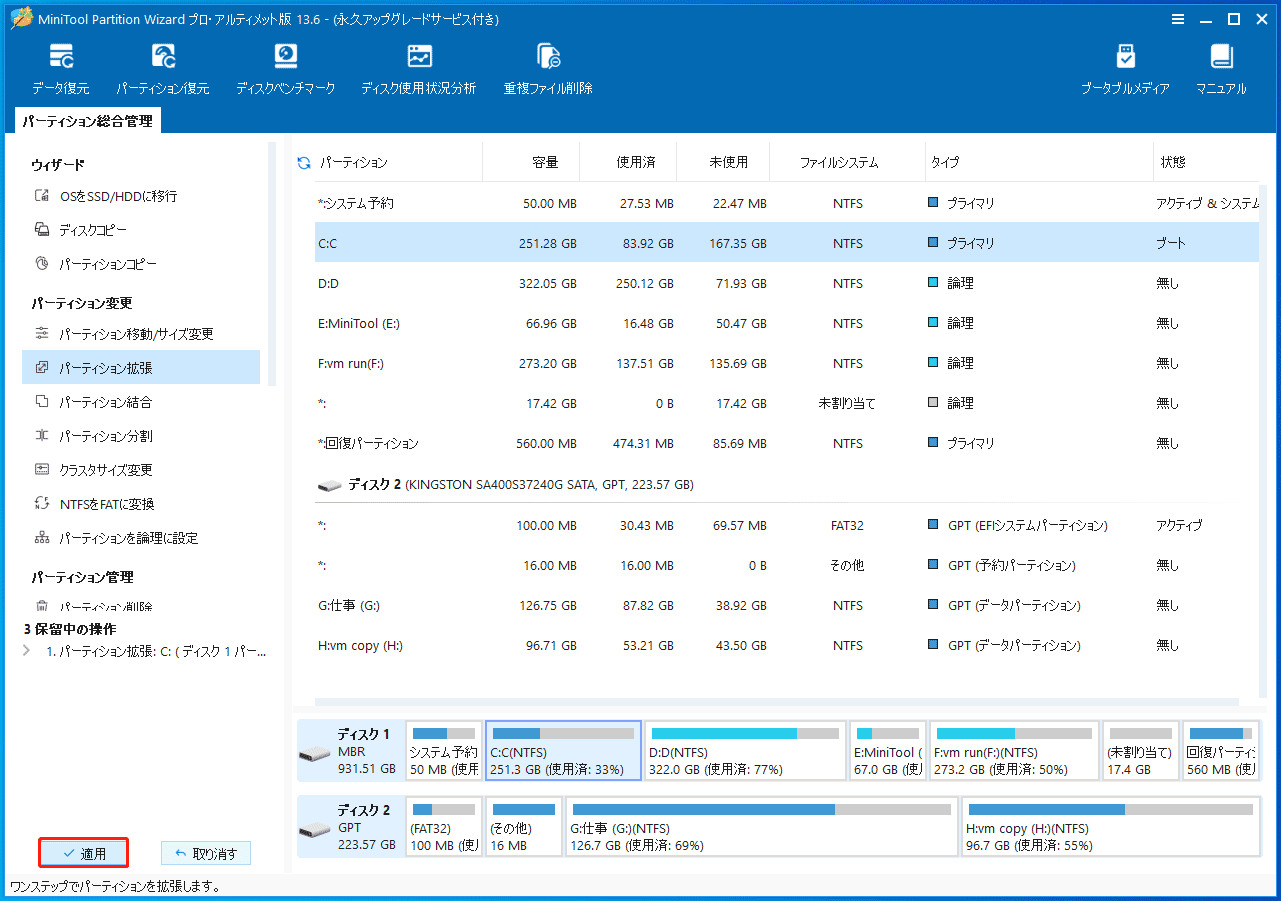Launch ディスクベンチマーク
Screen dimensions: 1281x901
tap(286, 69)
